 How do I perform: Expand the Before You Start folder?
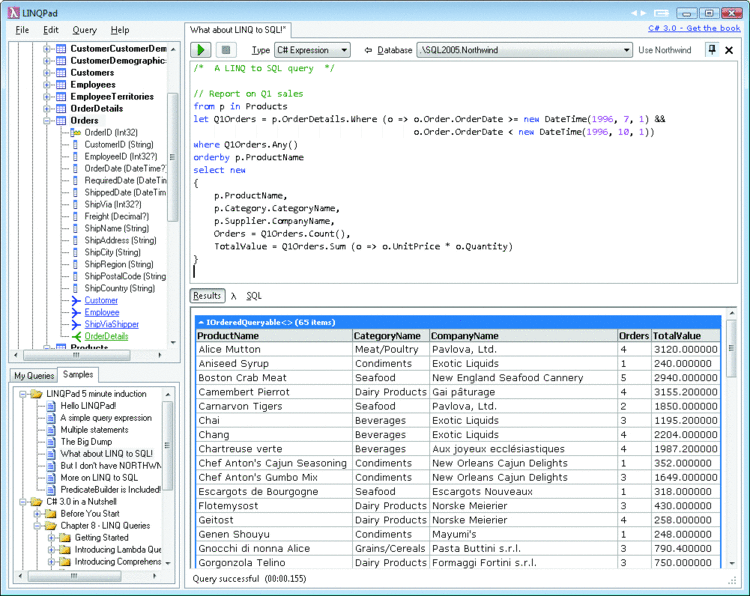37,514
